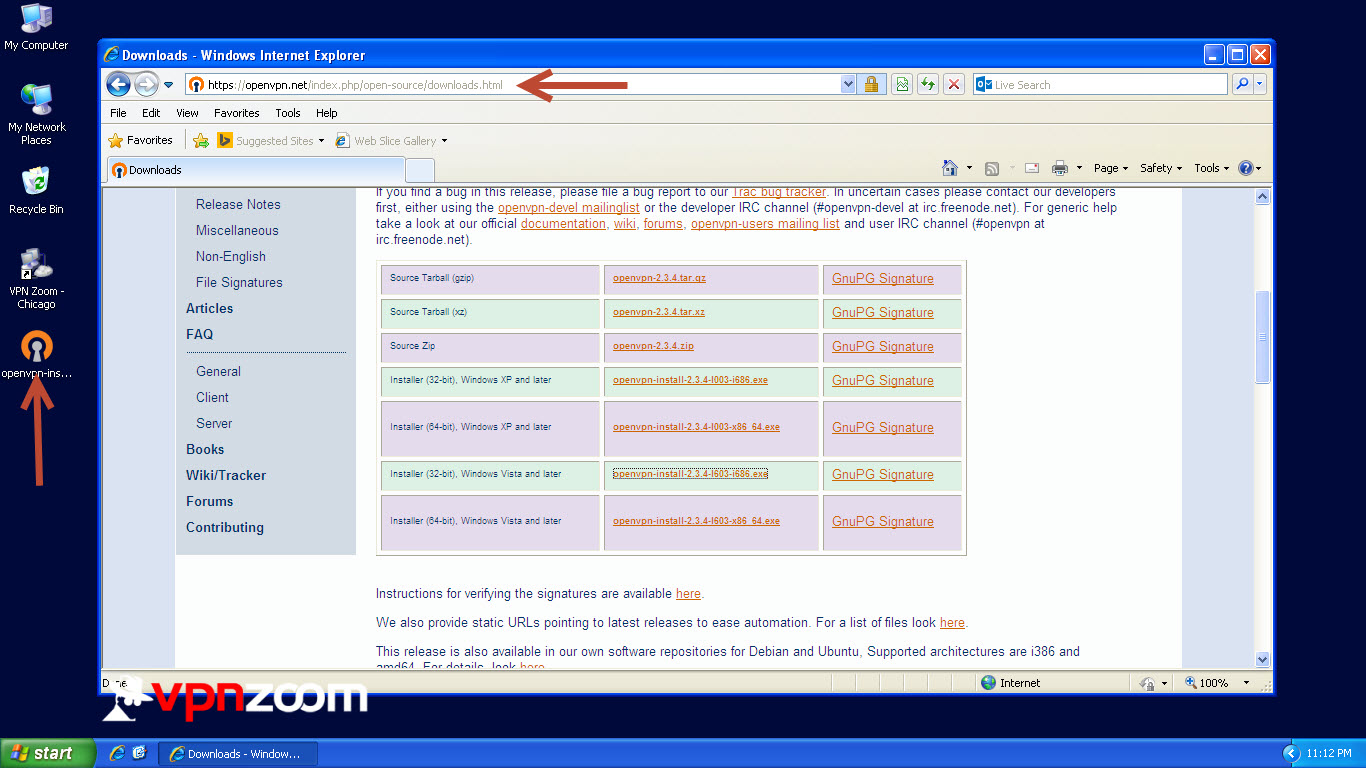The width and height of the screenshot is (1366, 768).
Task: Open the Web Slice Gallery dropdown
Action: (x=392, y=141)
